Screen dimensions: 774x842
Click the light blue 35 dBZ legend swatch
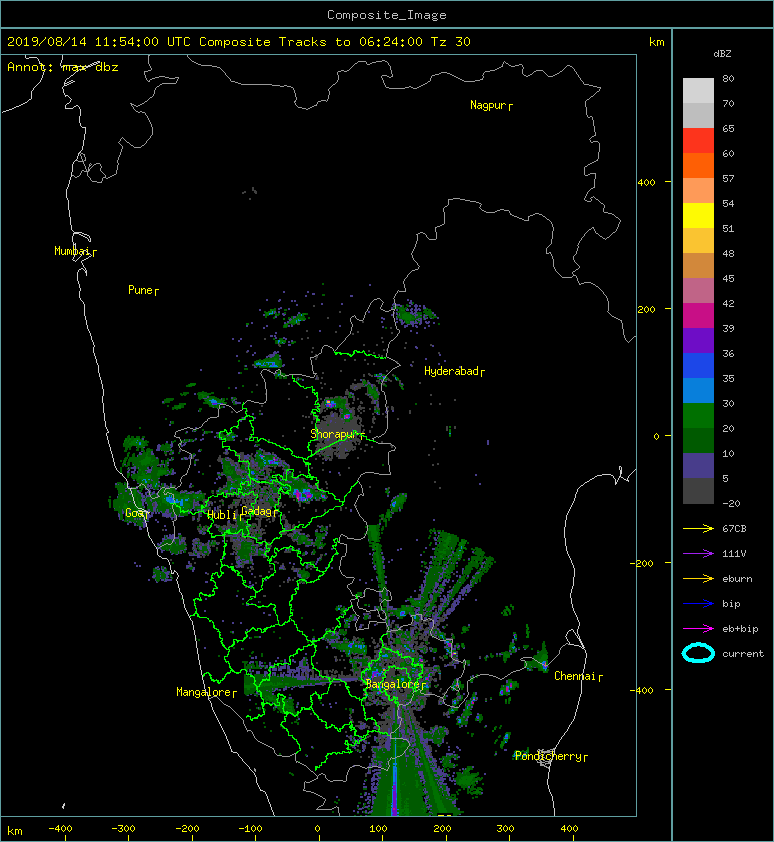point(698,390)
